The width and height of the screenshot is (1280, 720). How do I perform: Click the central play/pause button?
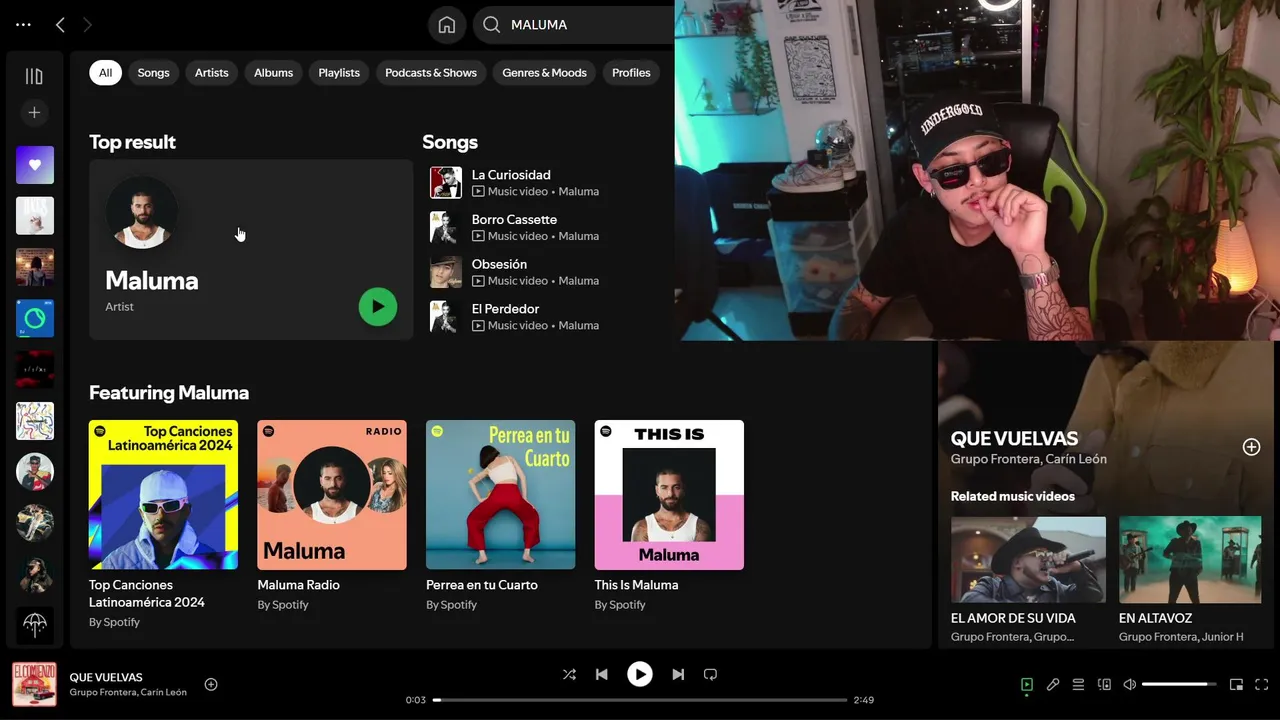[640, 675]
